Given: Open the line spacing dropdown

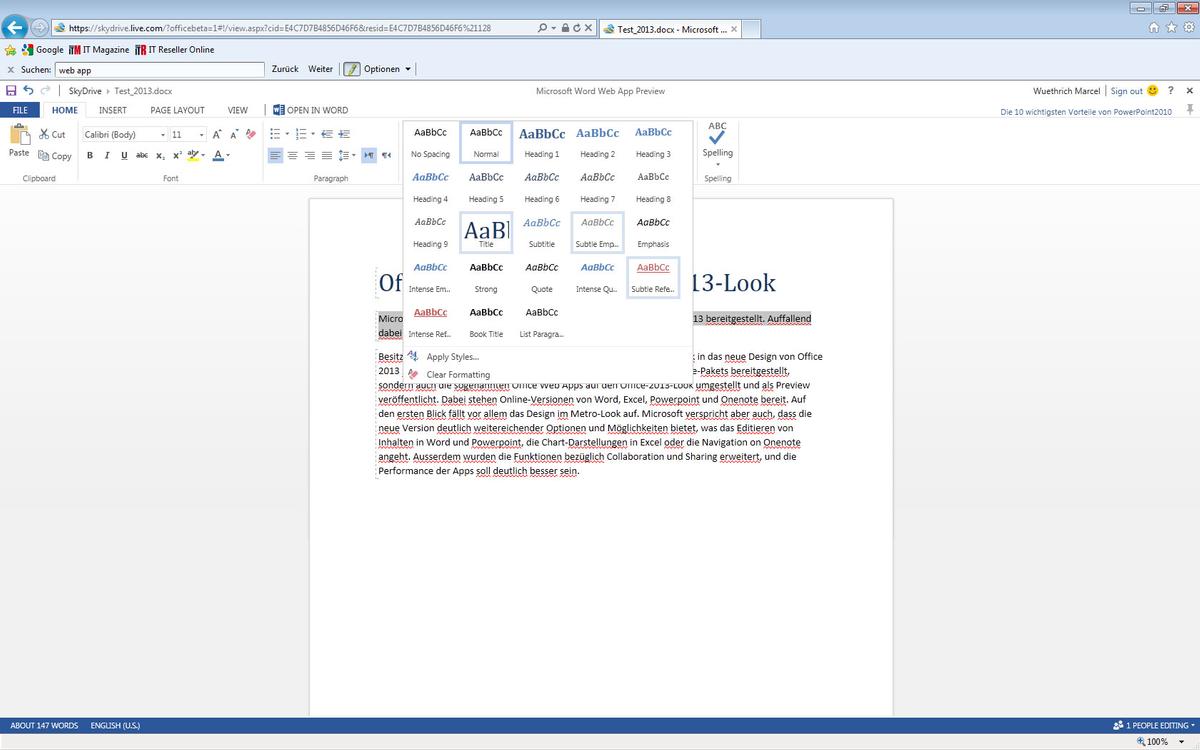Looking at the screenshot, I should (346, 155).
